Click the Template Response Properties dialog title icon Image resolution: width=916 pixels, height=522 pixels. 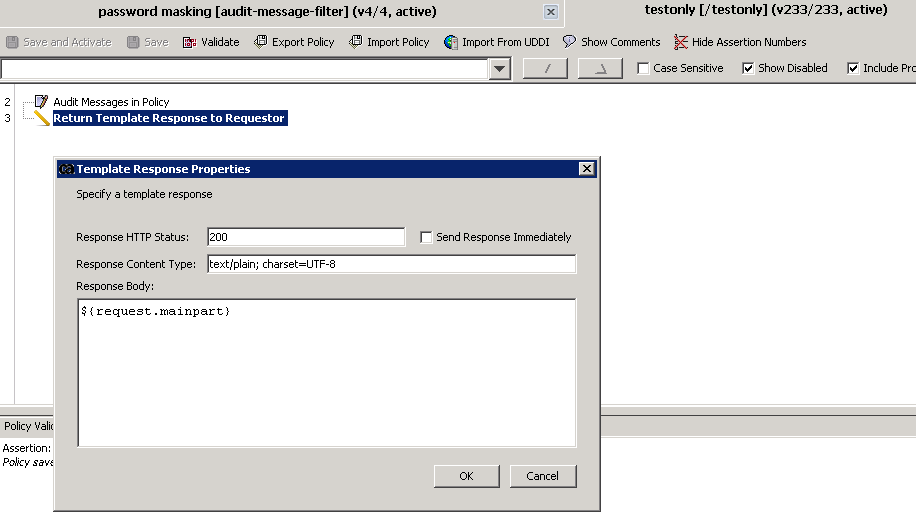[x=67, y=169]
